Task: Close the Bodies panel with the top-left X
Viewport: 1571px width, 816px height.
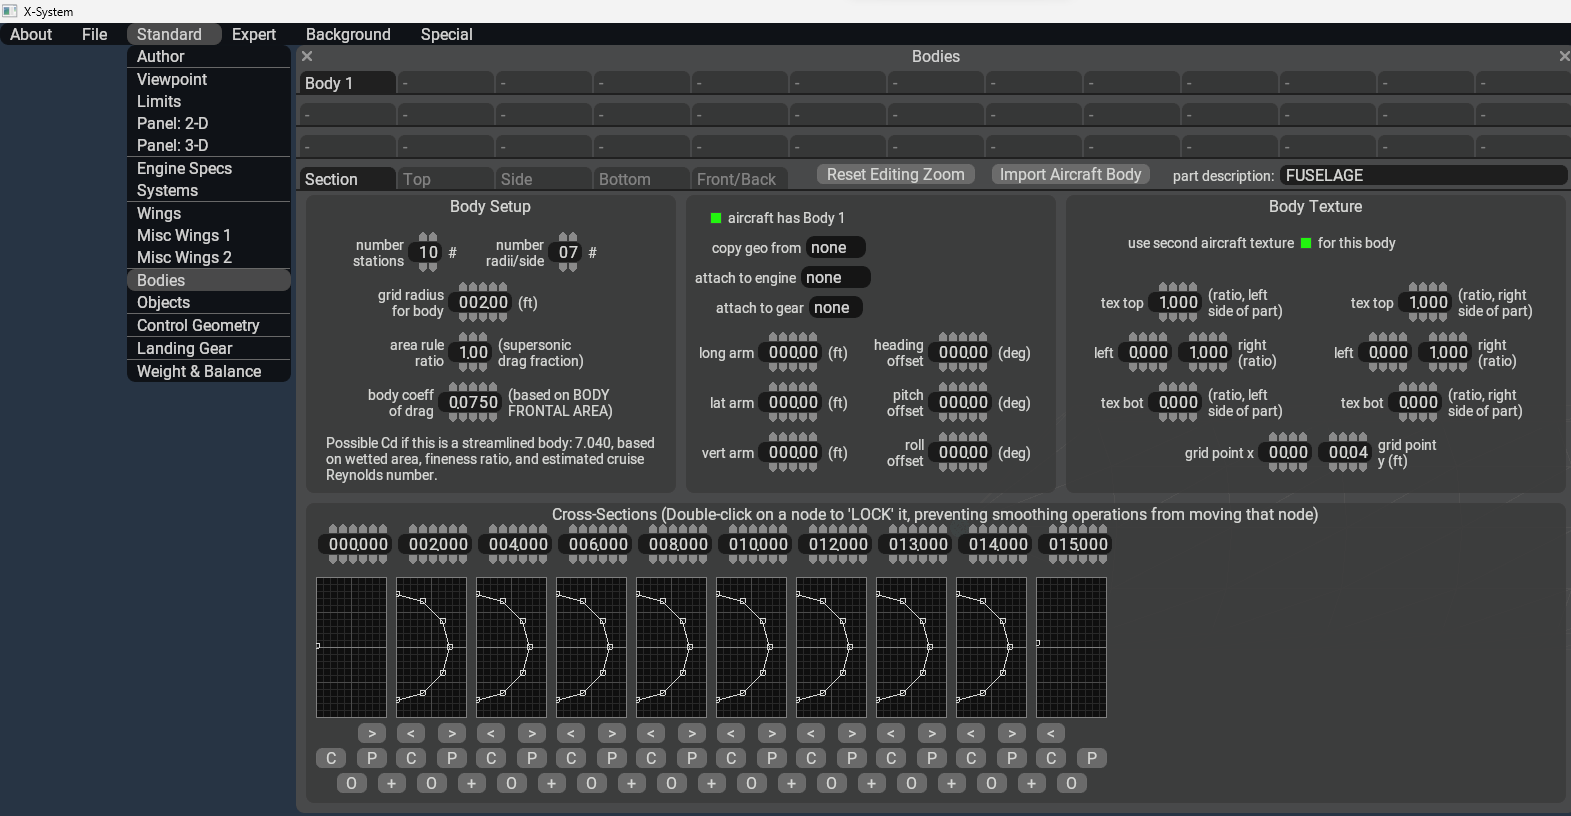Action: [307, 57]
